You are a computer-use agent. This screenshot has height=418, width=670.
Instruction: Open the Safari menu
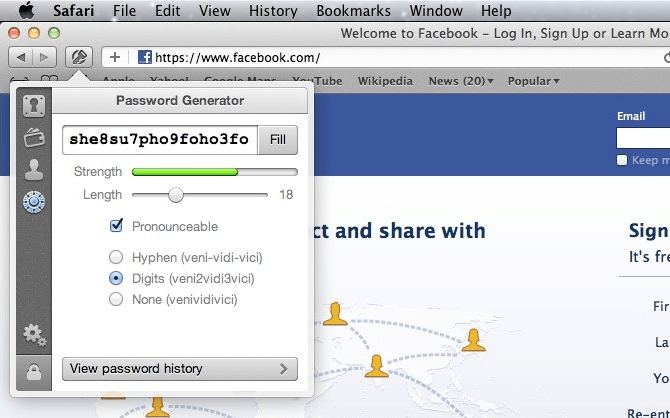(x=73, y=10)
